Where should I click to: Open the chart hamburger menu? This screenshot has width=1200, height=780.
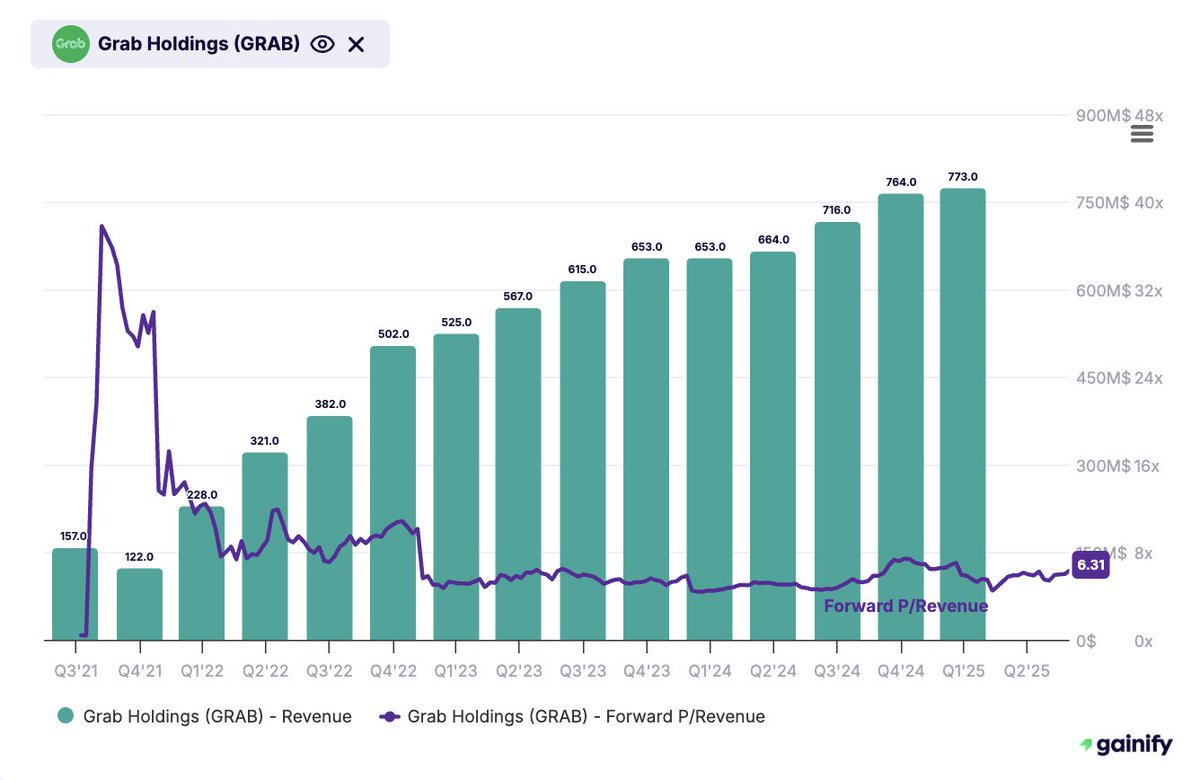pyautogui.click(x=1142, y=134)
